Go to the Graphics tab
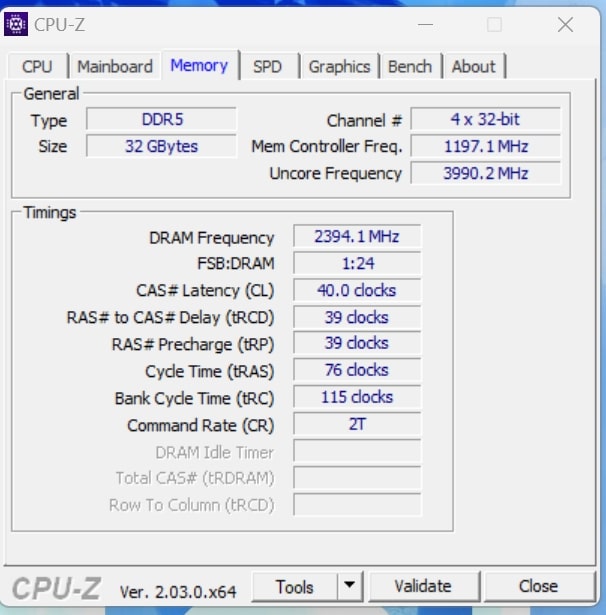Image resolution: width=606 pixels, height=615 pixels. 339,67
